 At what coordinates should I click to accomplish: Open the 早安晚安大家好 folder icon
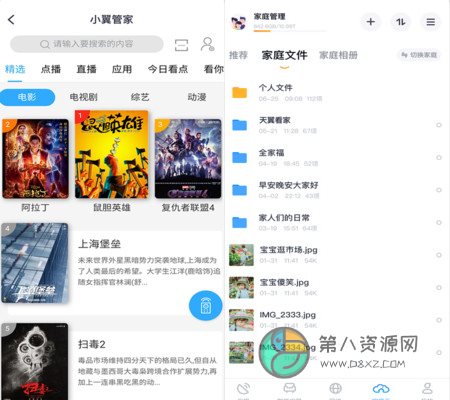tap(240, 190)
